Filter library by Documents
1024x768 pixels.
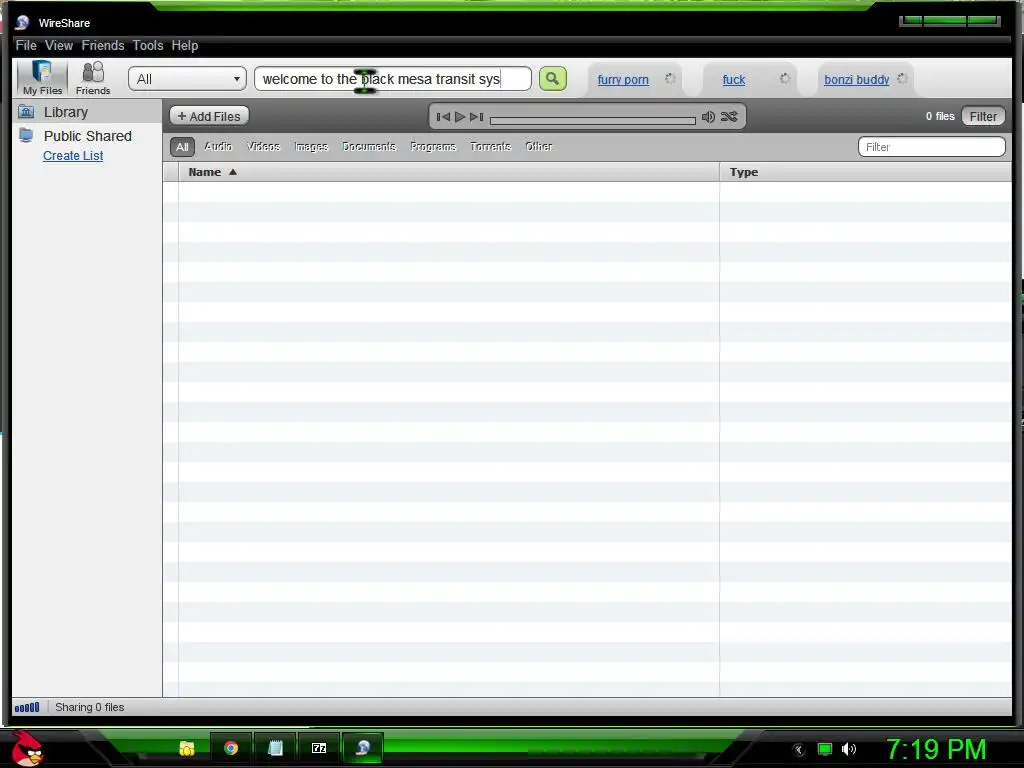point(369,147)
